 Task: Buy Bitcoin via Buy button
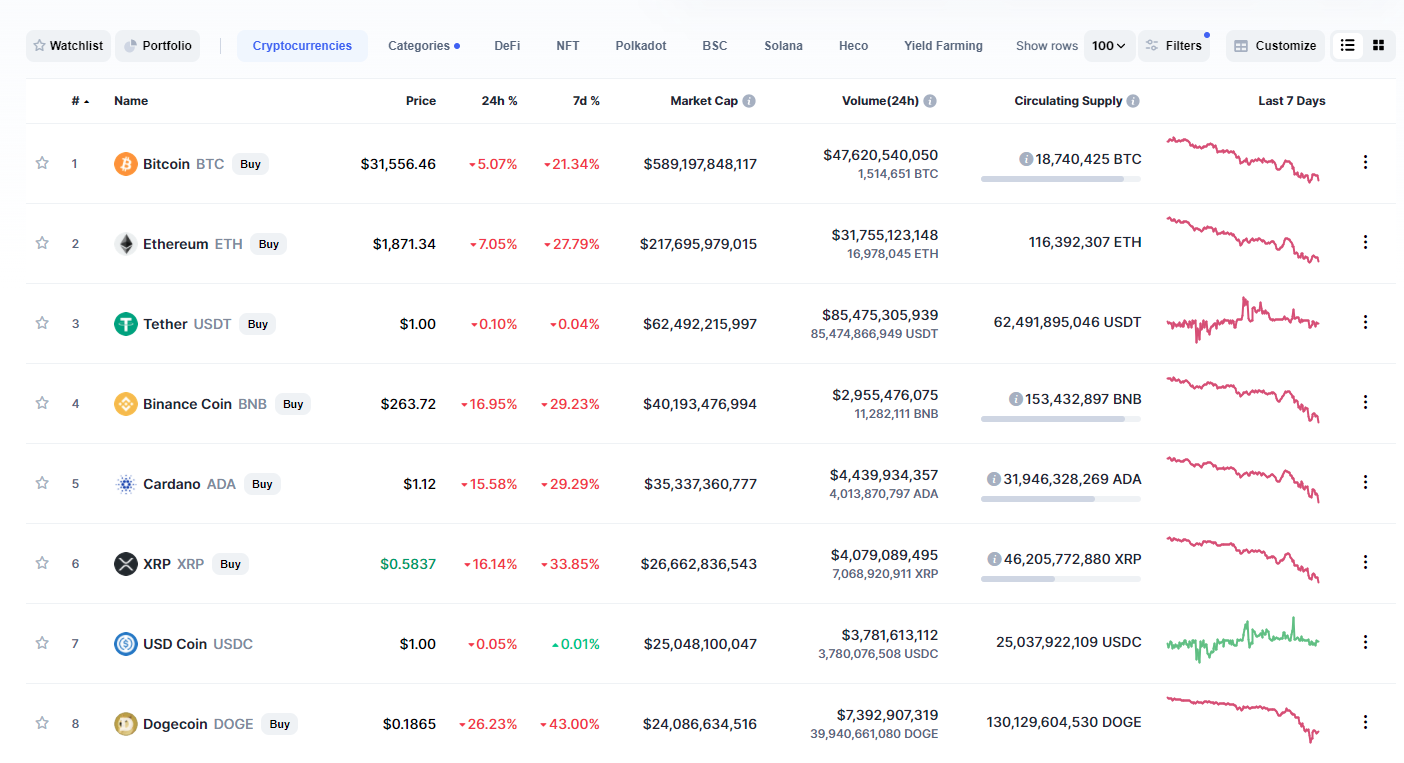tap(250, 164)
